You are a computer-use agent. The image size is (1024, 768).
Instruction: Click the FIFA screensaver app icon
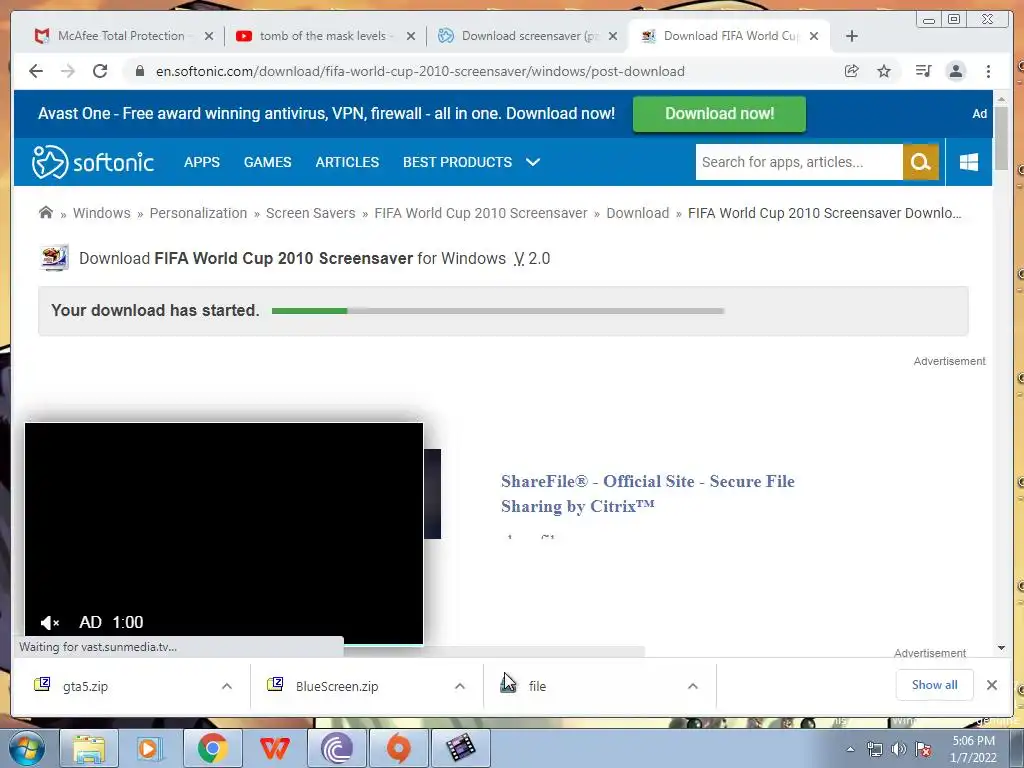54,258
